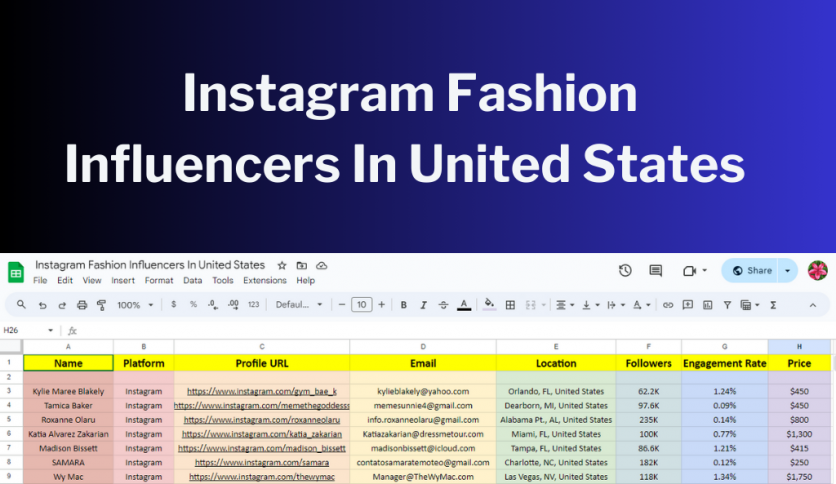Open the Tools menu
Image resolution: width=836 pixels, height=484 pixels.
coord(223,280)
